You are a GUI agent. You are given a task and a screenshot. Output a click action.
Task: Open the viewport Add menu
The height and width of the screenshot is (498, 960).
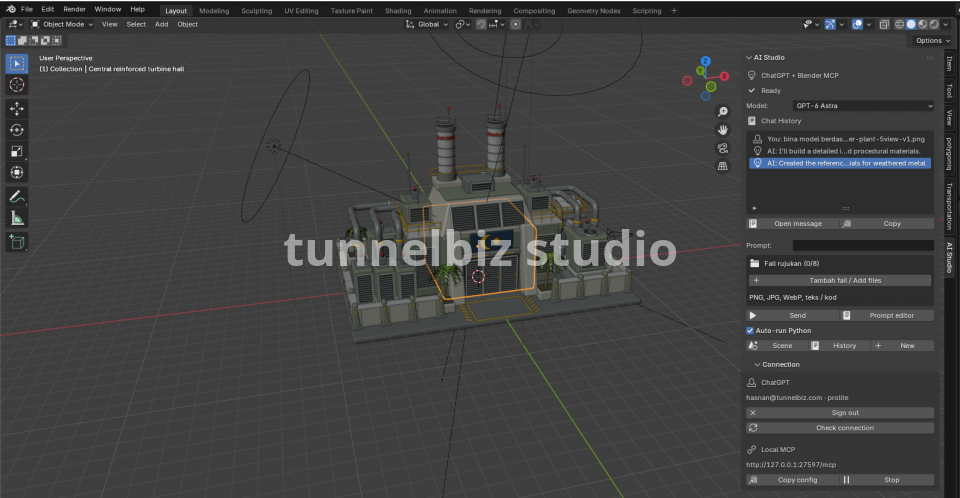point(162,25)
